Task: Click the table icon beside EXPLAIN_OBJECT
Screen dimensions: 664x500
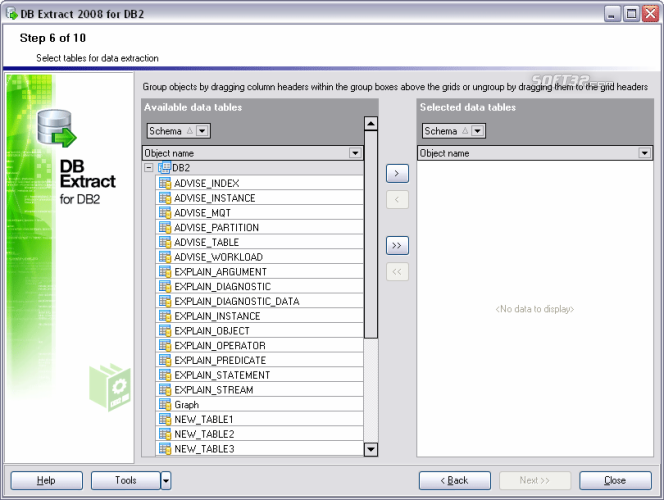Action: point(165,331)
